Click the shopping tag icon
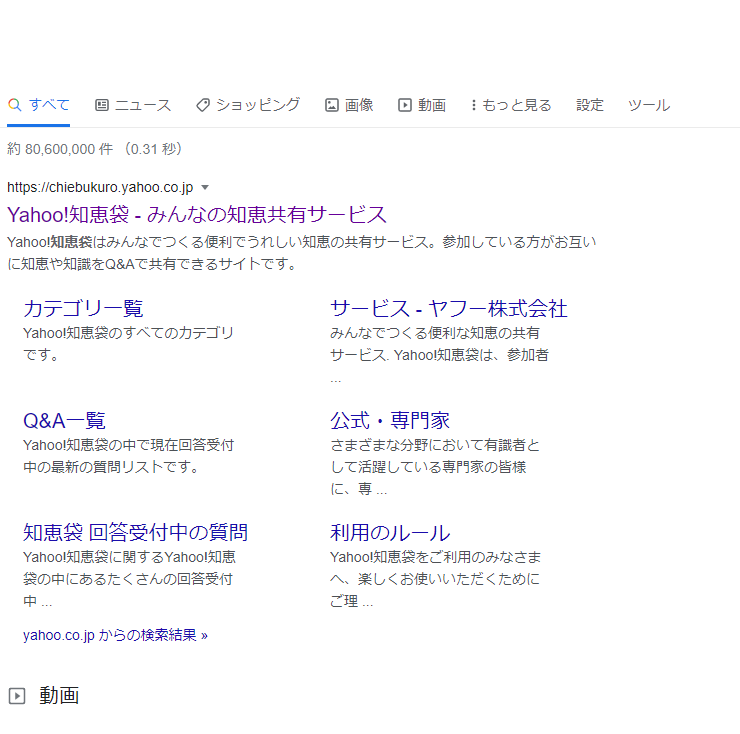740x734 pixels. click(x=203, y=105)
